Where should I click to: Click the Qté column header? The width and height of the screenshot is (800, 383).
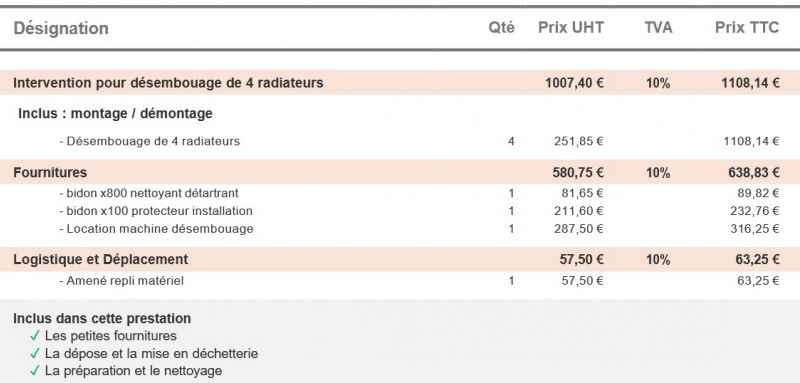[502, 28]
